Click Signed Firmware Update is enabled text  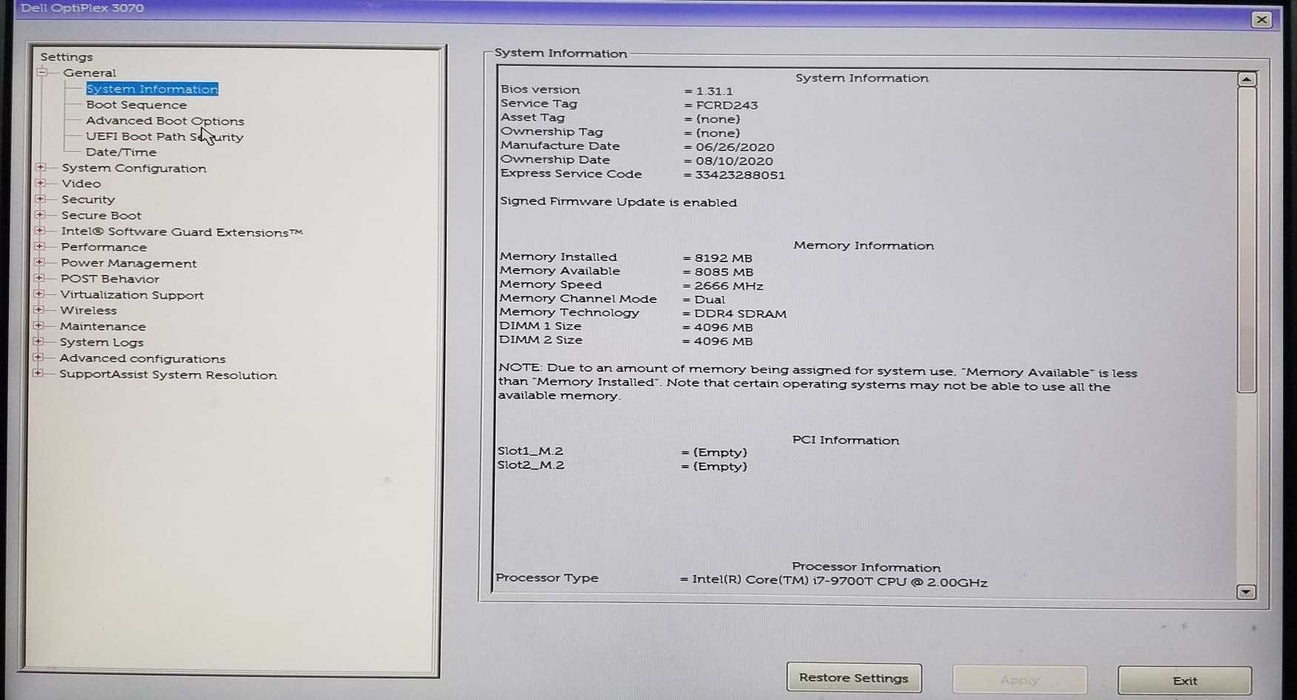[x=618, y=203]
